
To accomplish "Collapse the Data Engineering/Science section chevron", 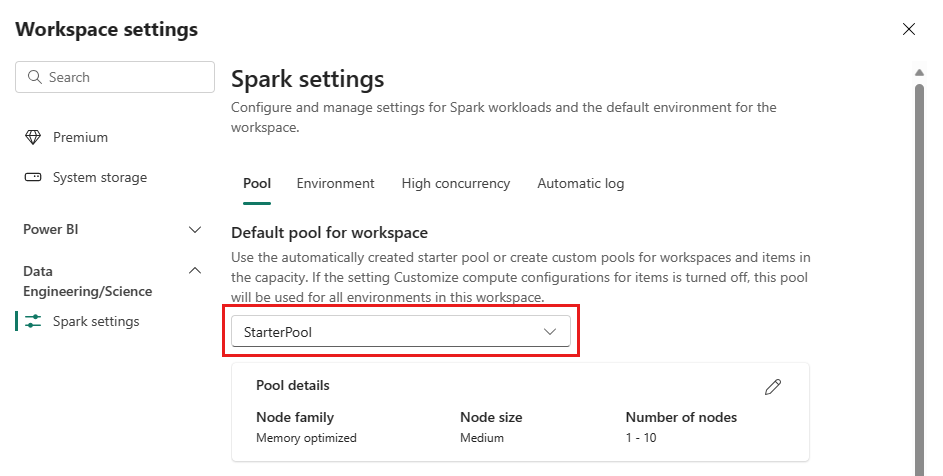I will [x=195, y=271].
